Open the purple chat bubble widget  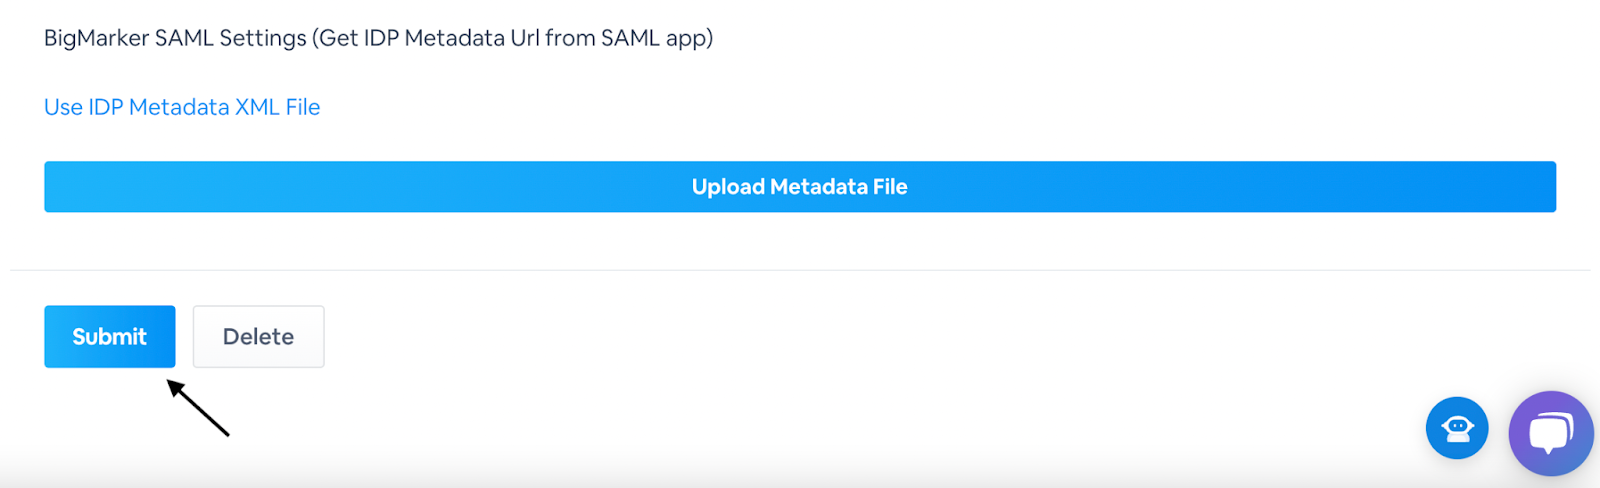pos(1550,433)
